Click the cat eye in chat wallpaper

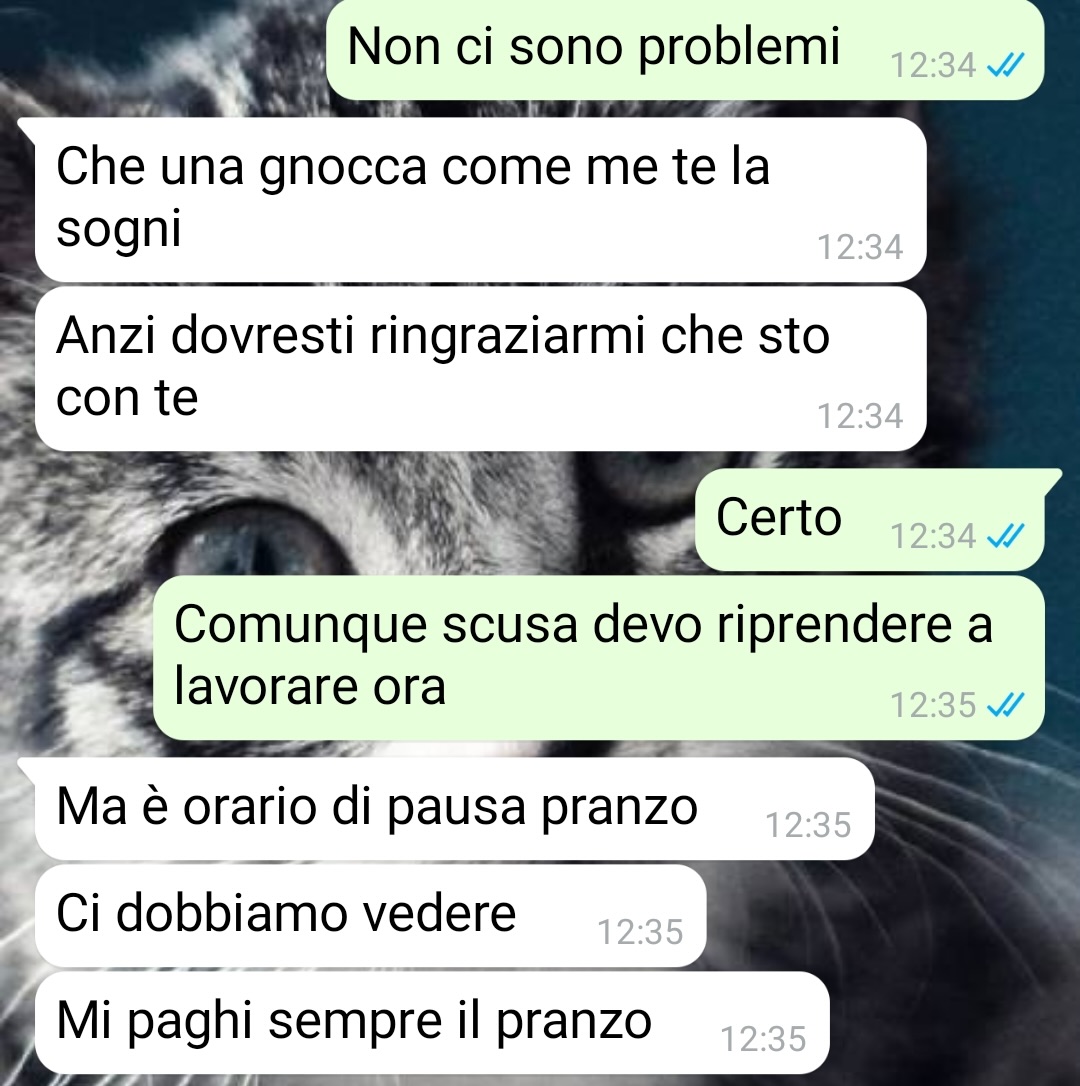click(255, 542)
